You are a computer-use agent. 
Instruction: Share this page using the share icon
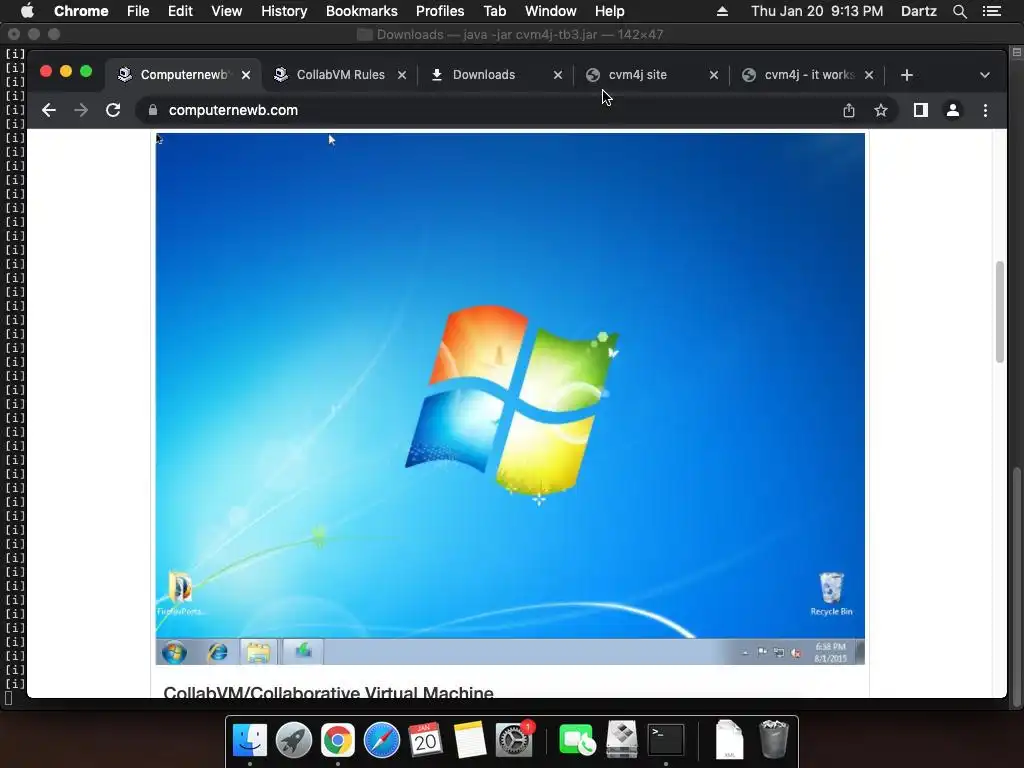(x=848, y=110)
